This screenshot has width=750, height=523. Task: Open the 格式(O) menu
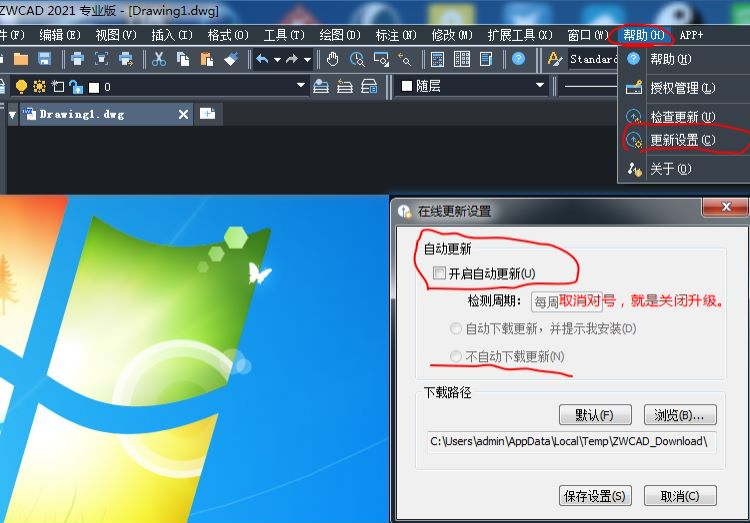tap(228, 35)
